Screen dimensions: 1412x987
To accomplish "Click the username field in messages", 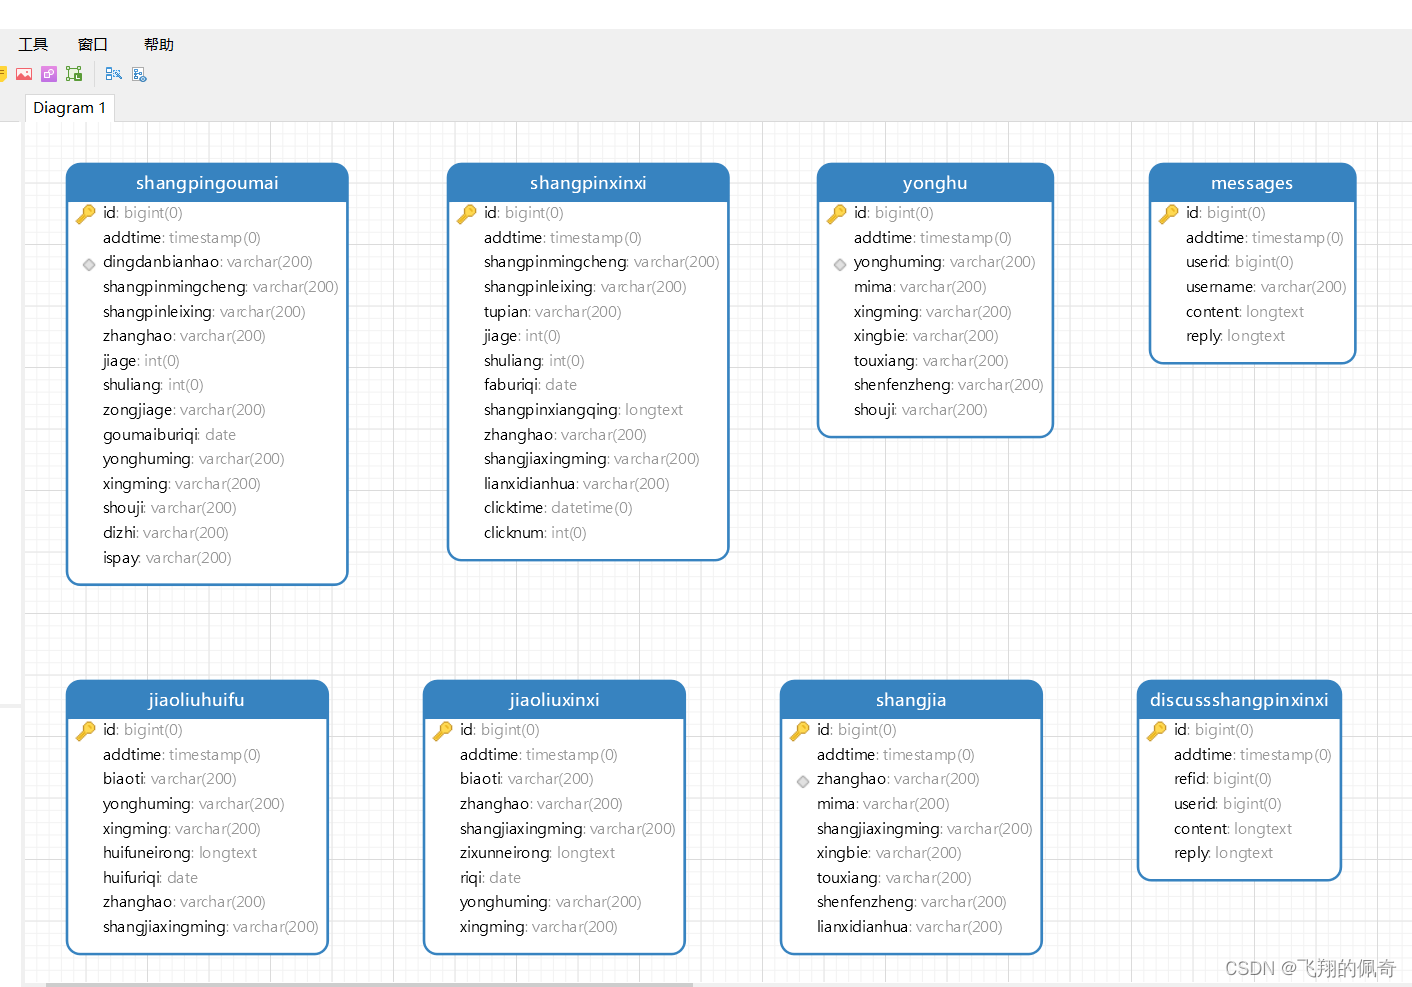I will point(1266,287).
